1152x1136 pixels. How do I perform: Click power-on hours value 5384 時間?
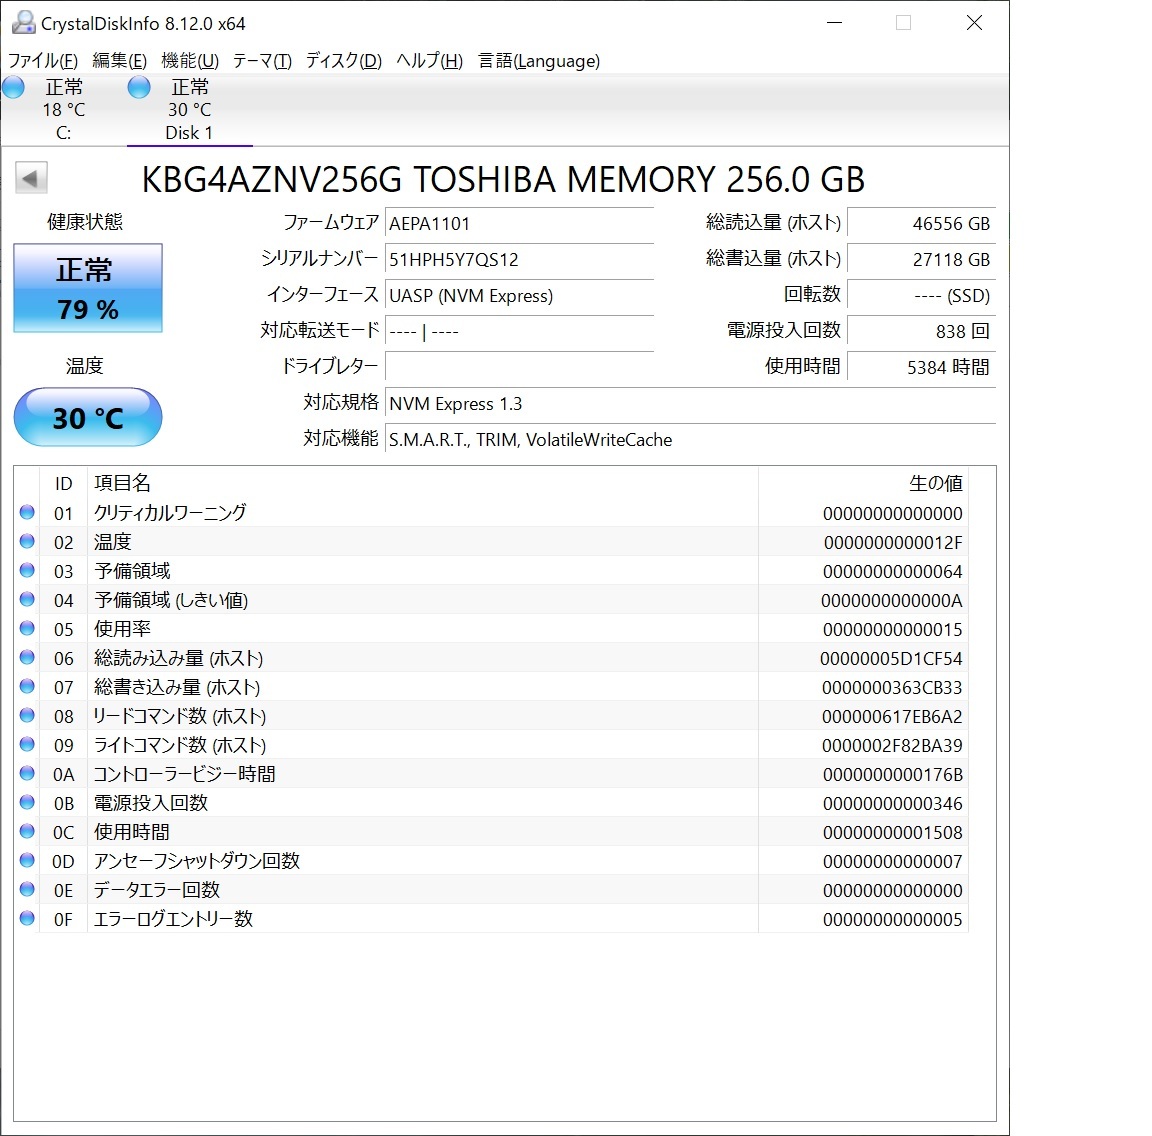tap(921, 367)
